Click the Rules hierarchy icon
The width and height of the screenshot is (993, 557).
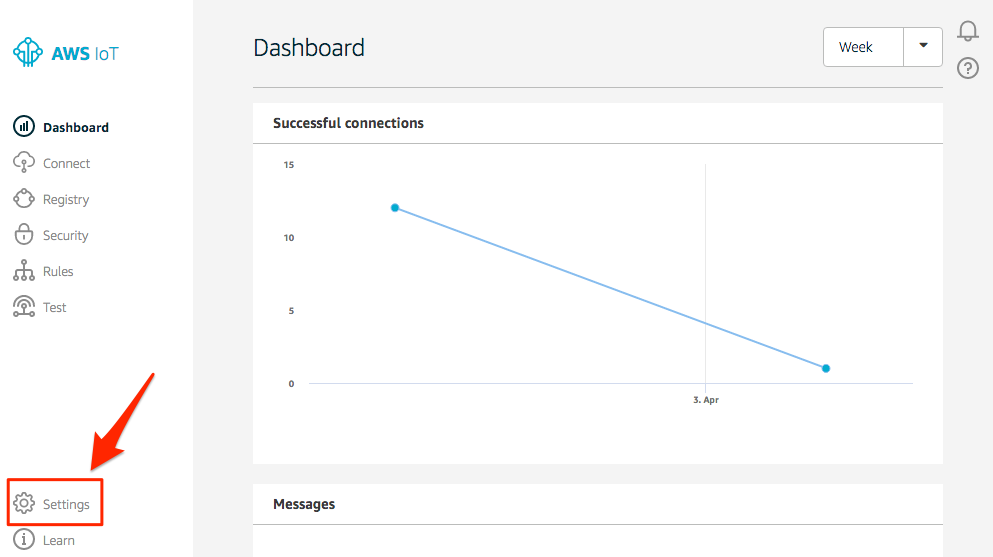coord(24,270)
